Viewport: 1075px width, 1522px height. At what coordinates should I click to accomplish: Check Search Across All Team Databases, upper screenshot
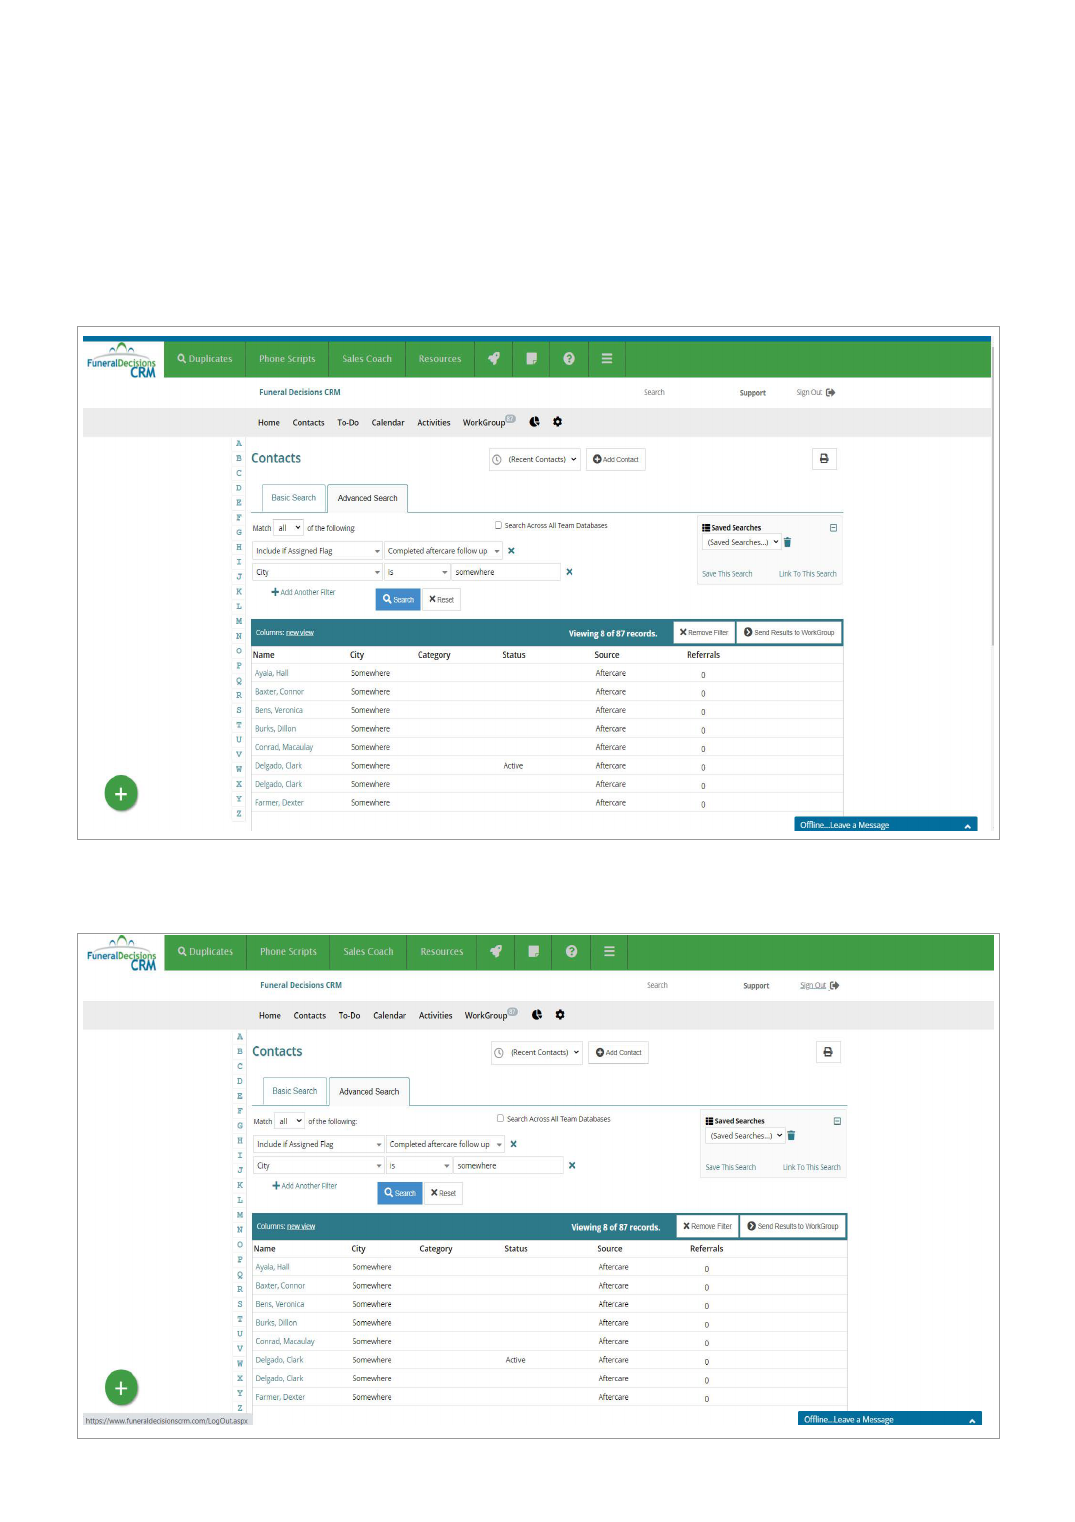(x=498, y=525)
